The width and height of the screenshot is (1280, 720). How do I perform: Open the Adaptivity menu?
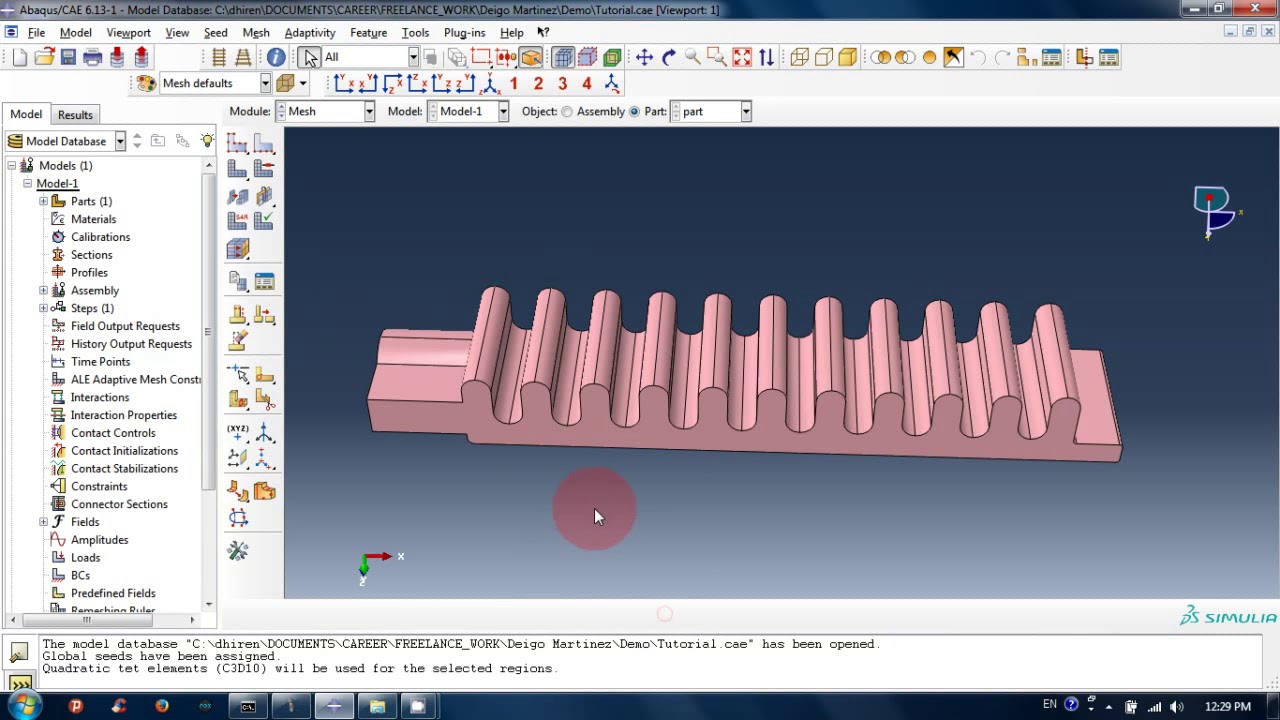310,33
